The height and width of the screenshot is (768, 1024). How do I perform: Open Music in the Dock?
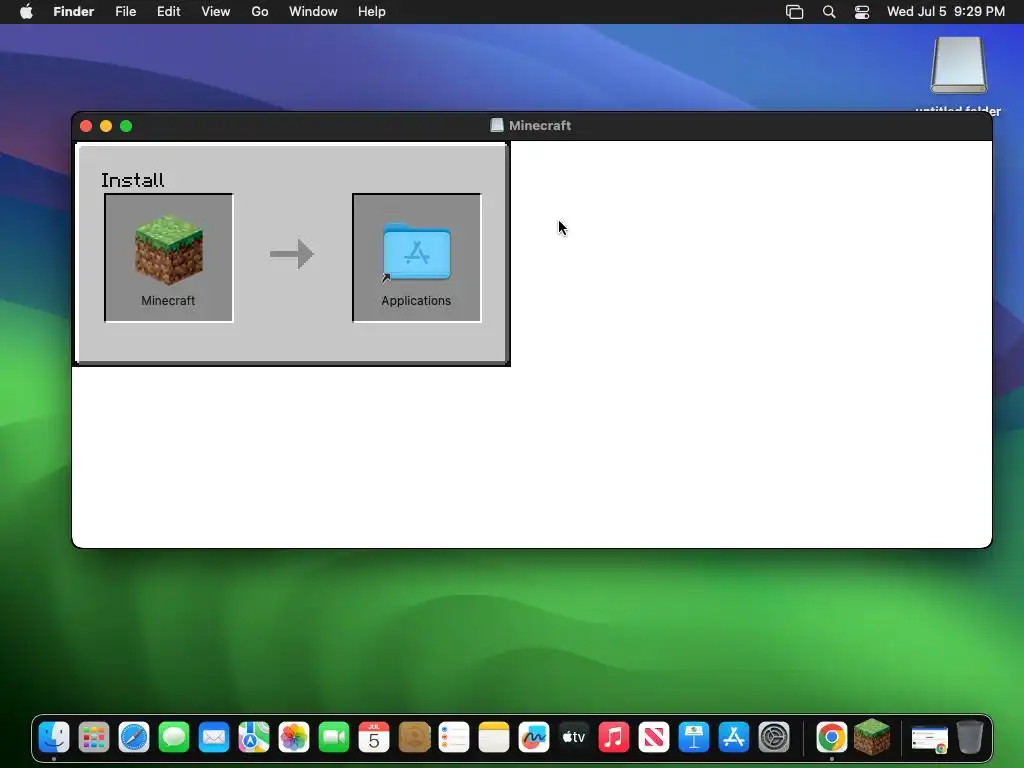pyautogui.click(x=614, y=737)
